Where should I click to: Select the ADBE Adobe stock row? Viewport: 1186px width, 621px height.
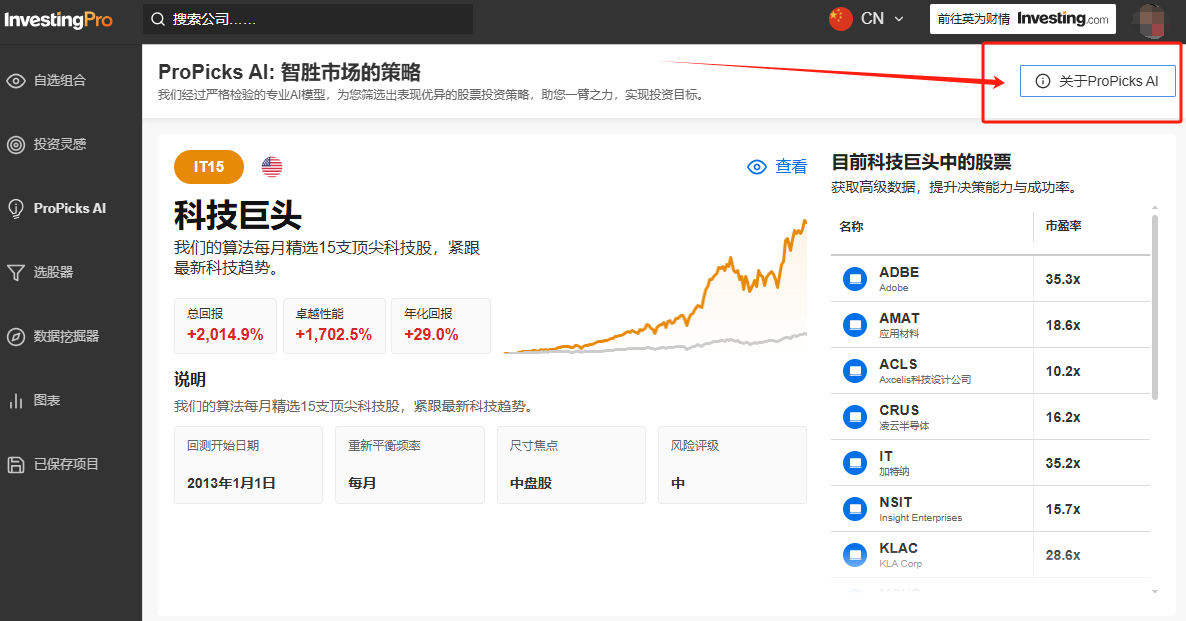coord(990,279)
